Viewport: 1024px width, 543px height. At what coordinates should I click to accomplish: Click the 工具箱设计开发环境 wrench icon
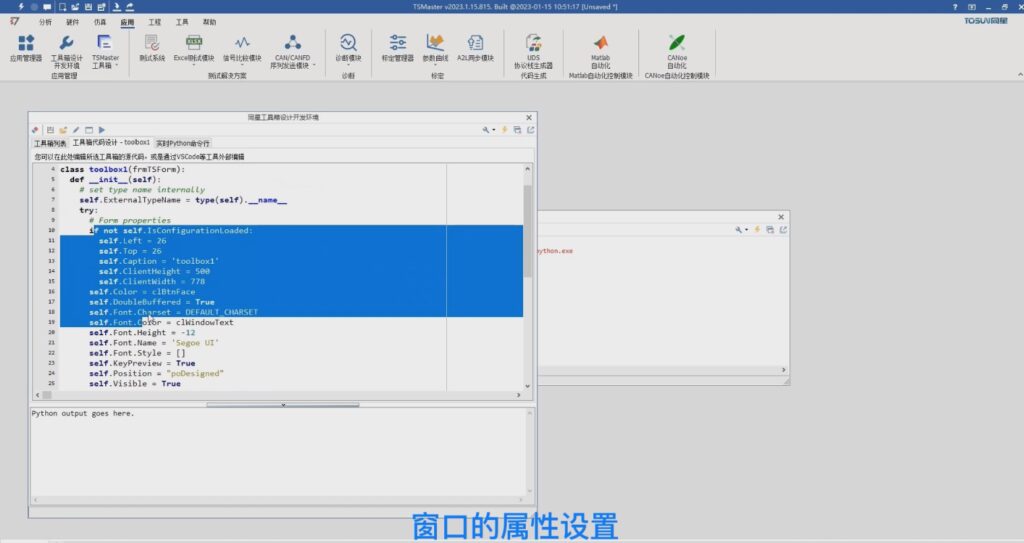tap(66, 43)
